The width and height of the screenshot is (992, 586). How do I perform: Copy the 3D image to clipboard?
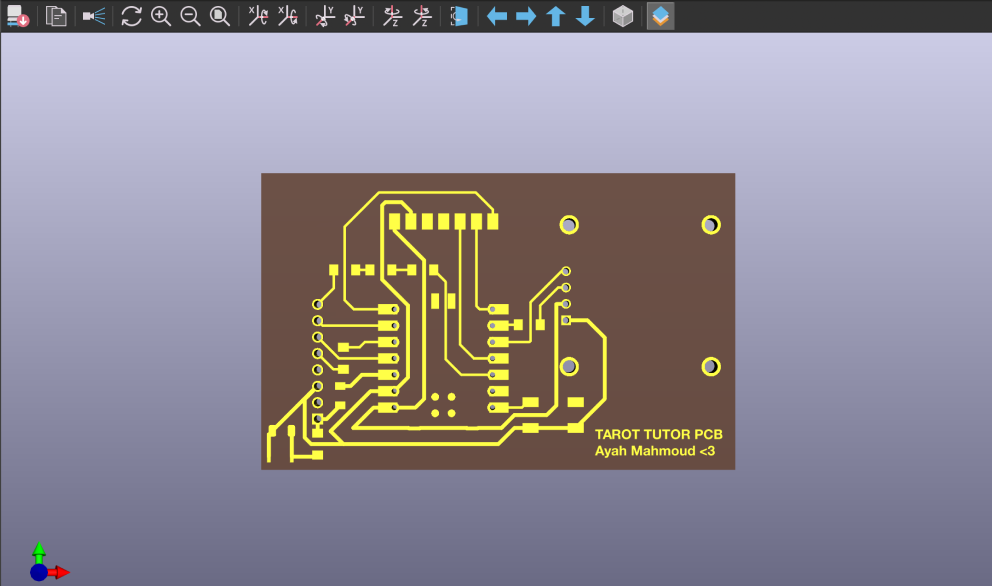click(57, 16)
